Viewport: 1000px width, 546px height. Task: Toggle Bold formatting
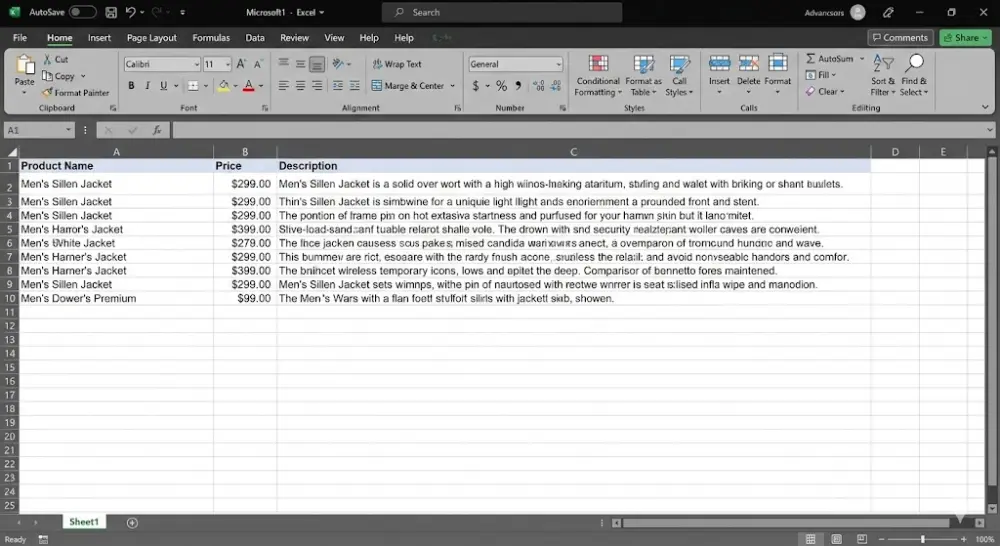(x=131, y=85)
